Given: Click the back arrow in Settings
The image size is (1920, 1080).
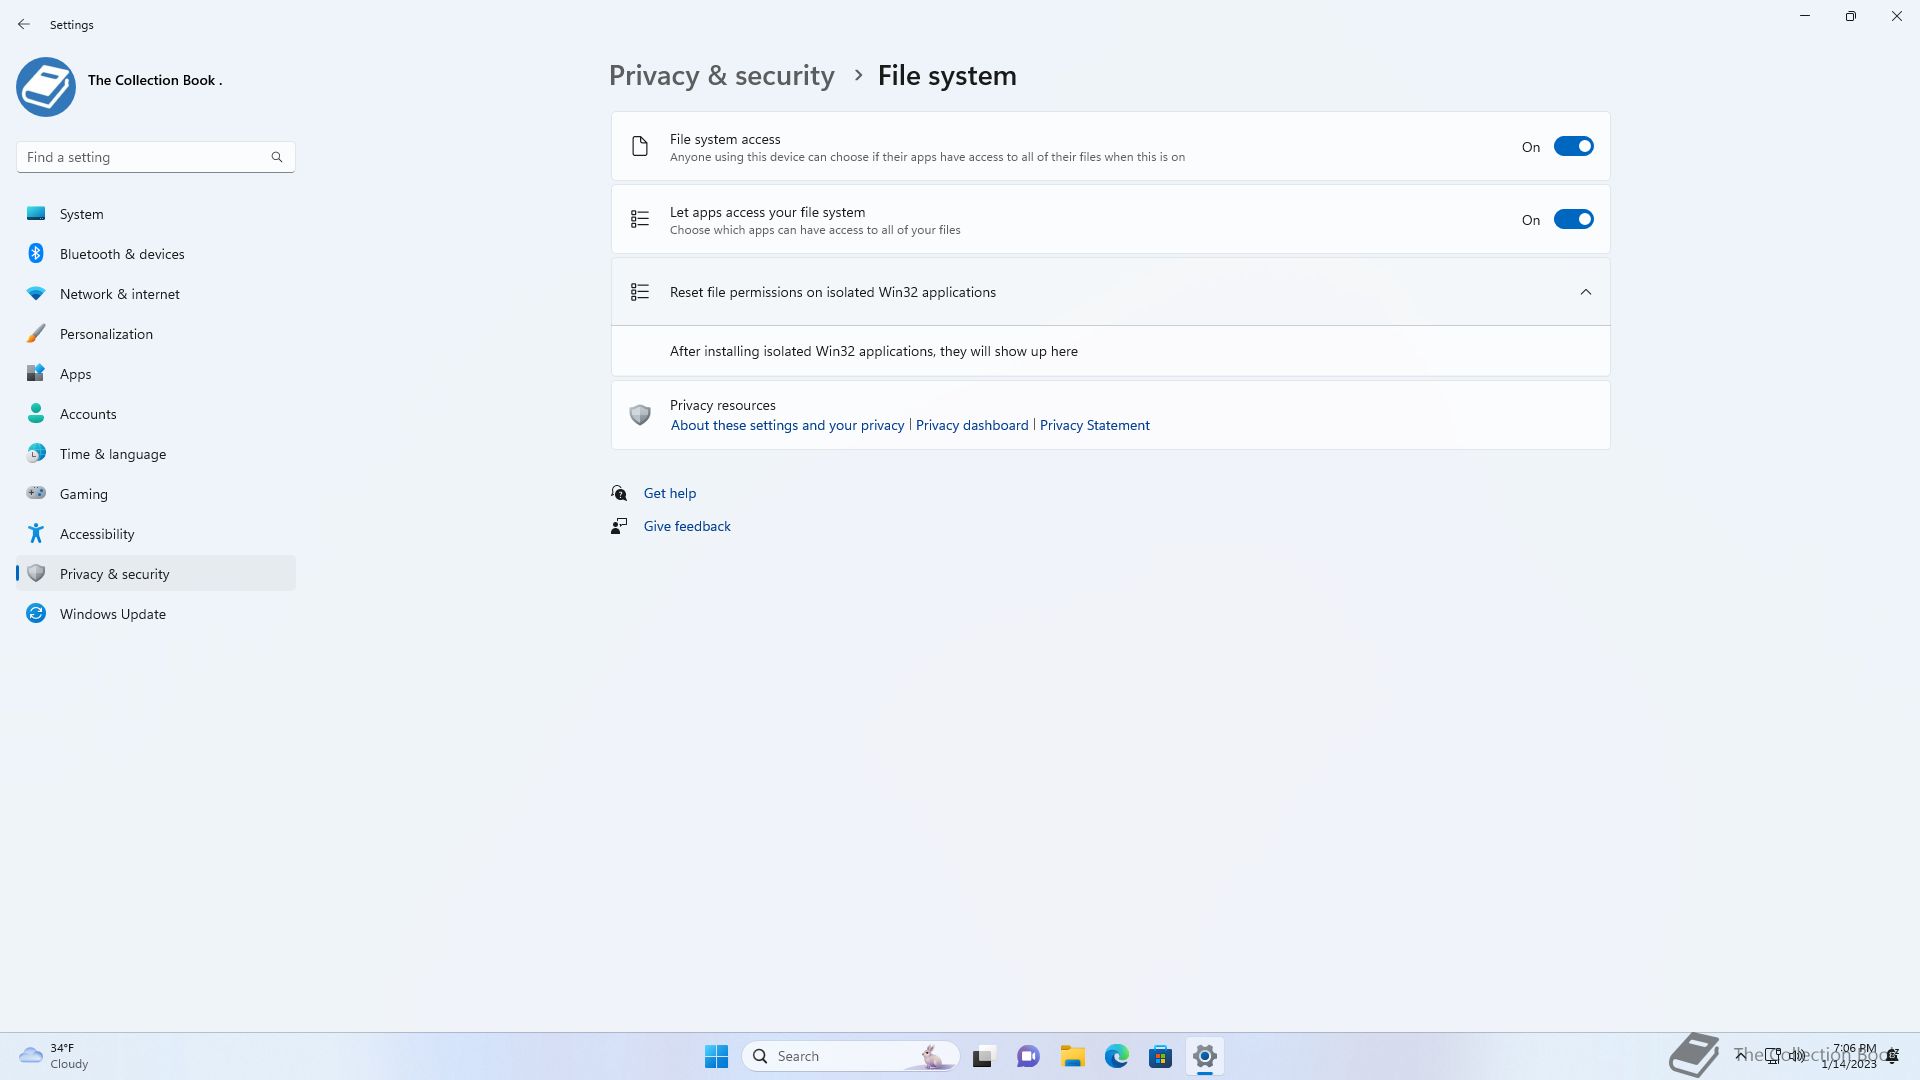Looking at the screenshot, I should [x=24, y=24].
